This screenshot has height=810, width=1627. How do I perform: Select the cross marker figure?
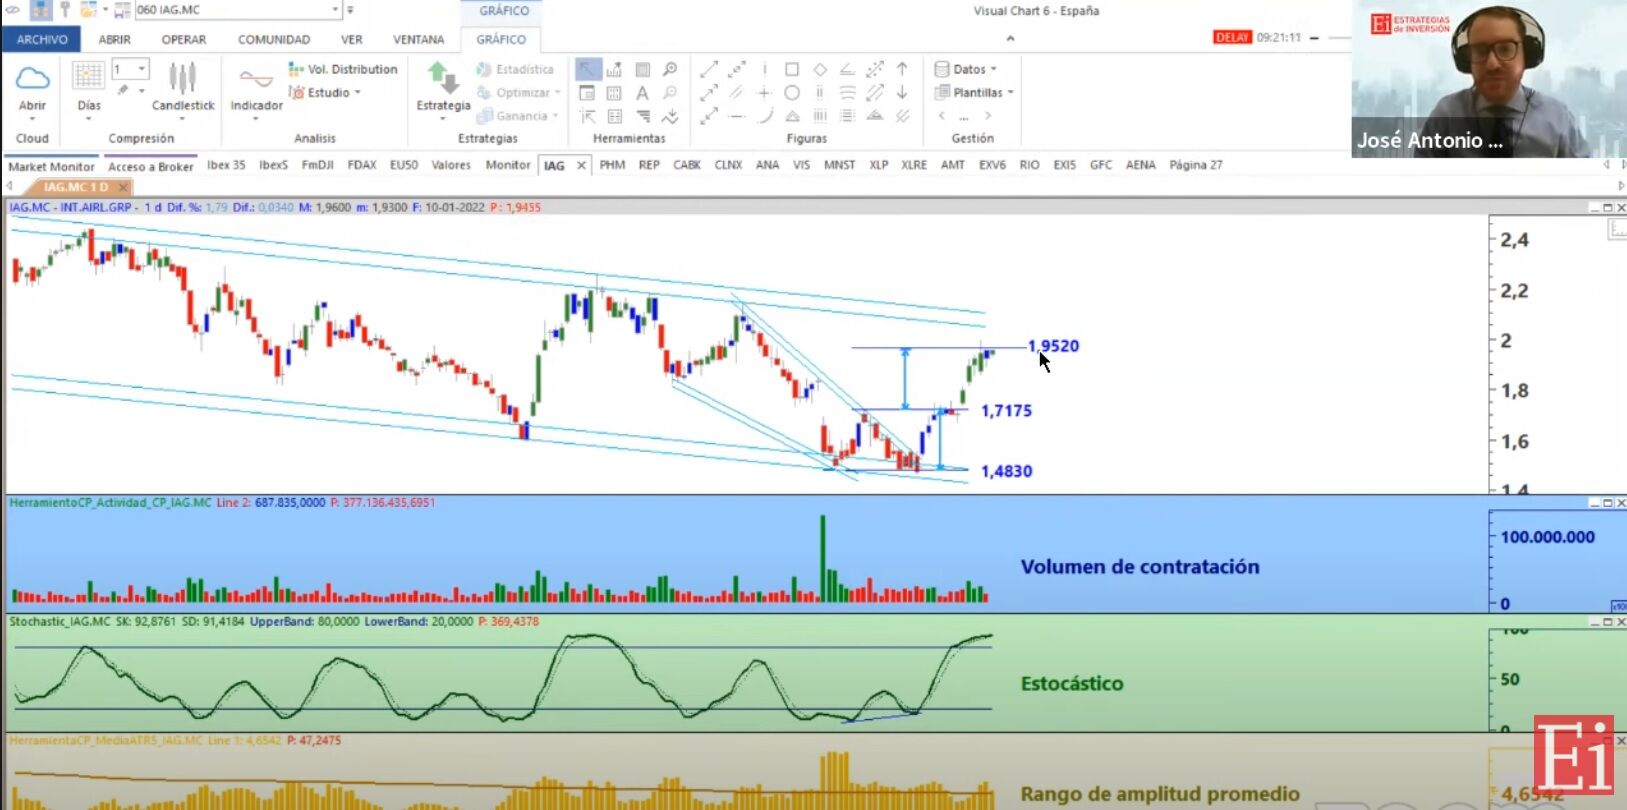pos(764,93)
